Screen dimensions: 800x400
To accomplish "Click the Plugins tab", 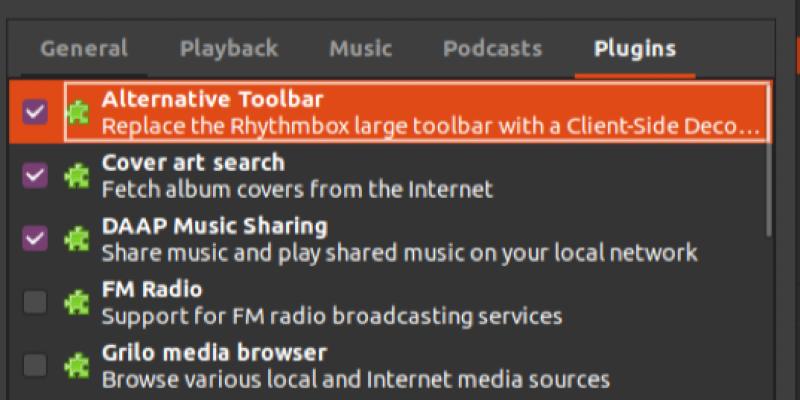I will (635, 49).
